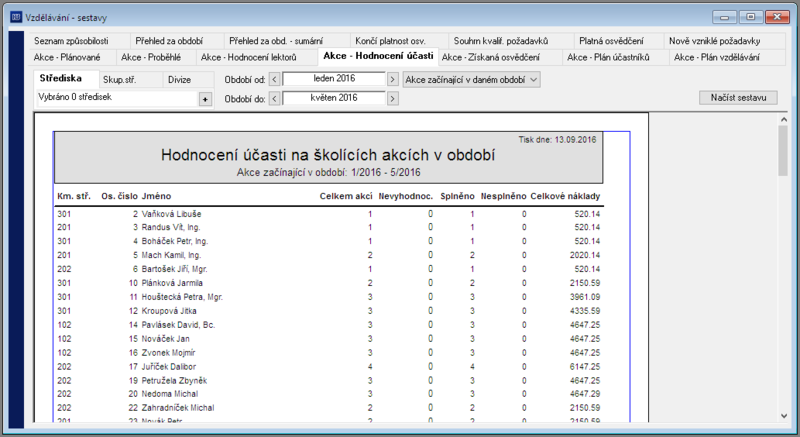Viewport: 800px width, 437px height.
Task: Click the Vybráno 0 středisek field
Action: coord(117,97)
